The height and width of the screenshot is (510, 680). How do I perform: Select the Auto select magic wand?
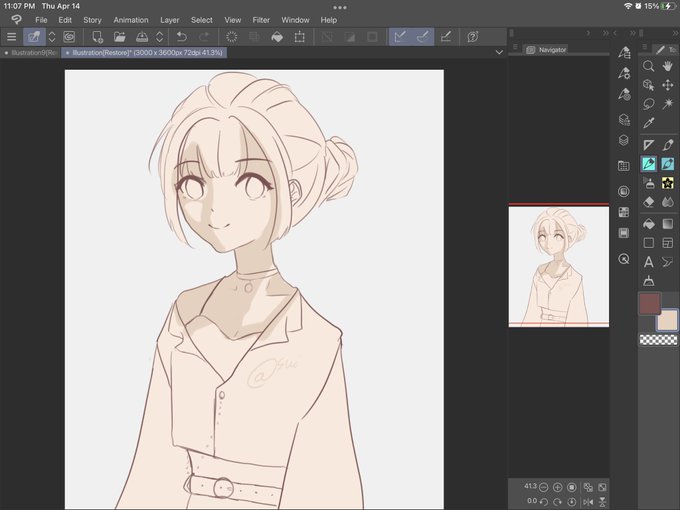(667, 104)
